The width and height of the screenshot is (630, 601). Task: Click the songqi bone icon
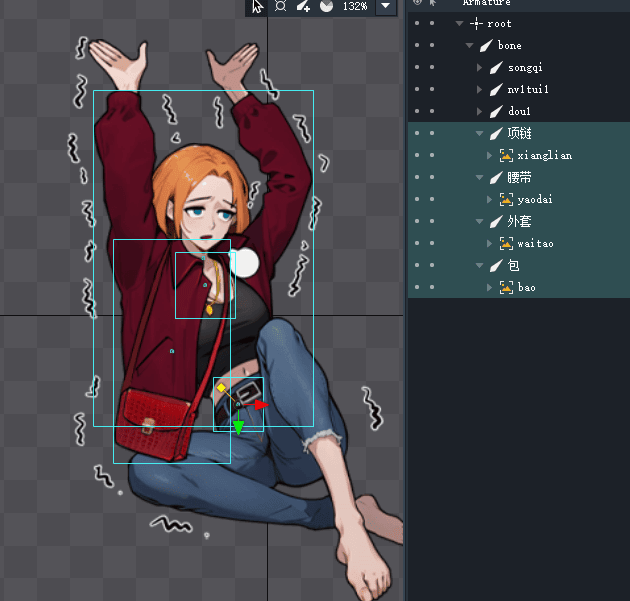coord(496,67)
